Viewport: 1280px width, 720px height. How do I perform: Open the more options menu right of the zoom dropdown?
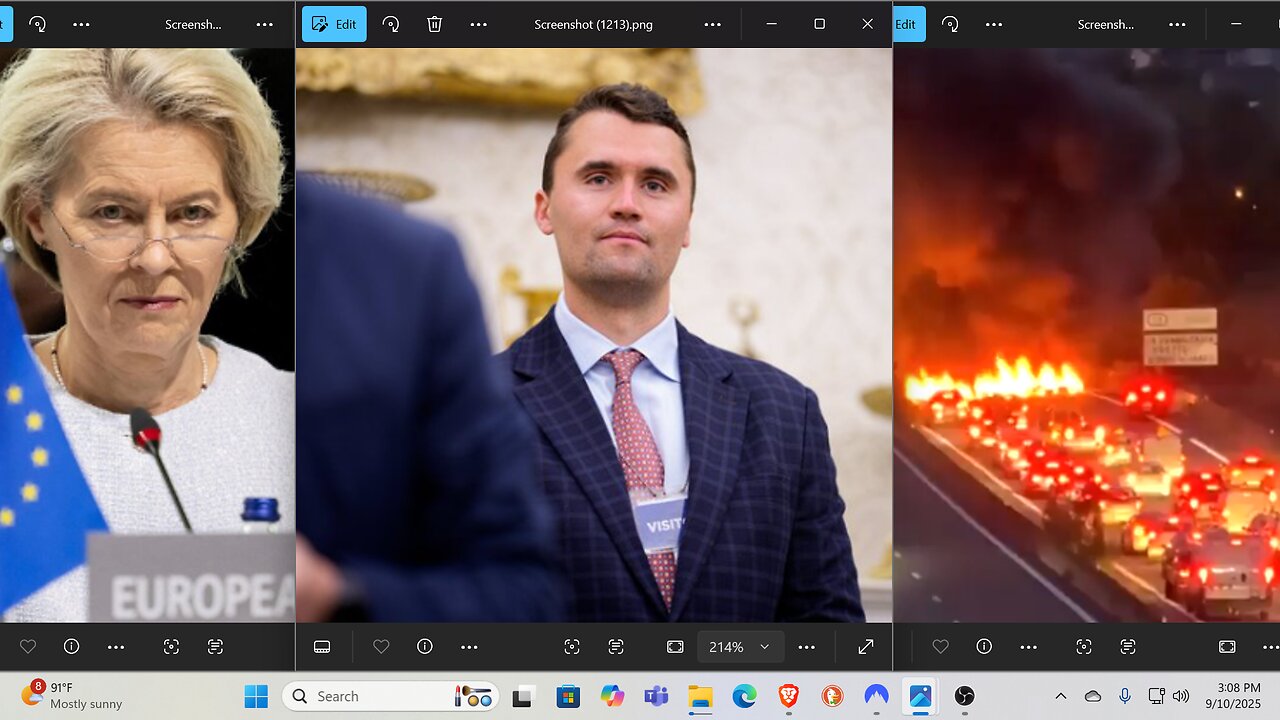click(x=807, y=647)
